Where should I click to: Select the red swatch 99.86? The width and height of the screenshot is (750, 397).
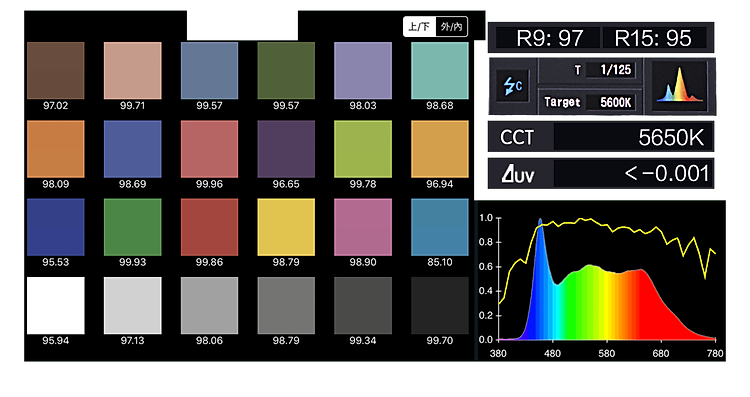[x=210, y=227]
